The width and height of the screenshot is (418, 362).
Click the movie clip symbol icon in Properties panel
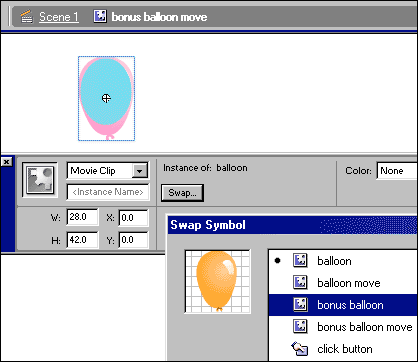[x=40, y=180]
